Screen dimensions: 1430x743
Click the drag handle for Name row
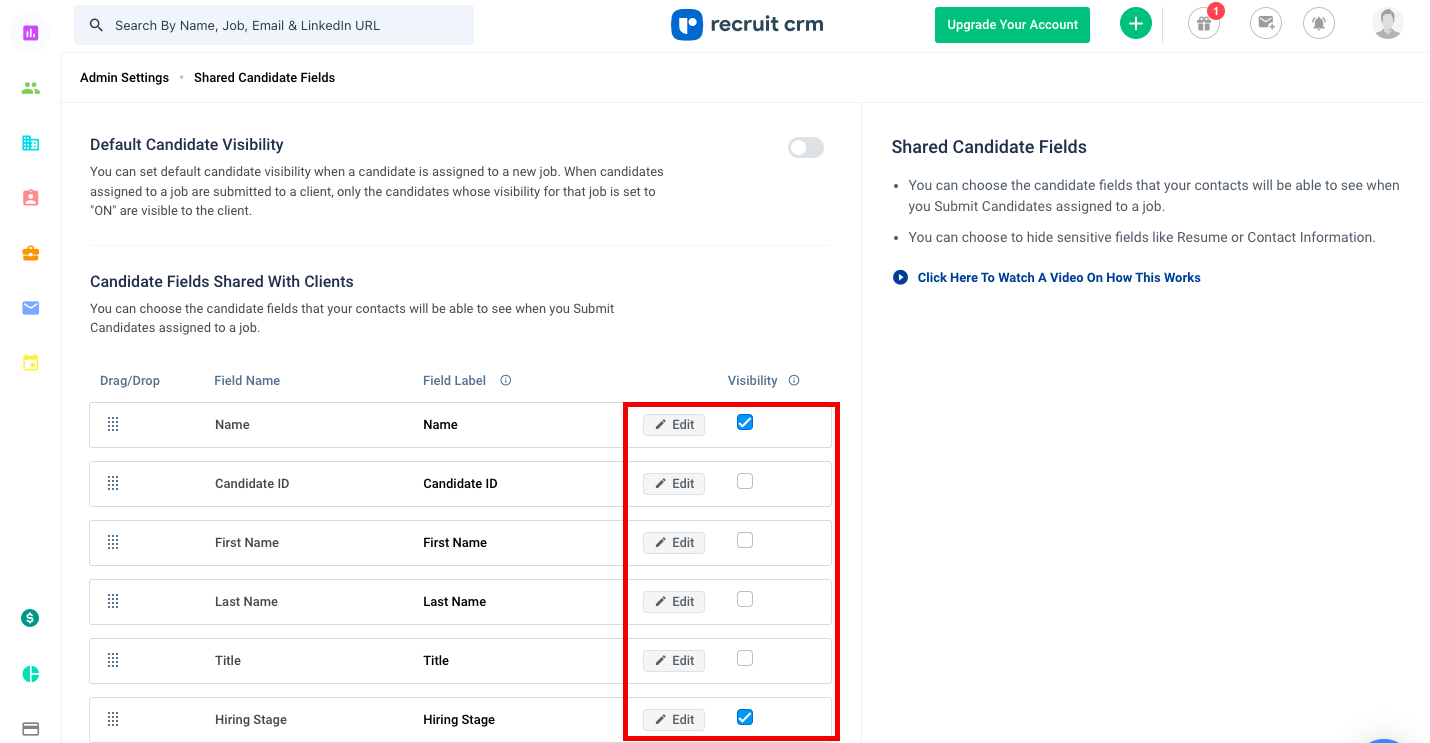pos(113,425)
